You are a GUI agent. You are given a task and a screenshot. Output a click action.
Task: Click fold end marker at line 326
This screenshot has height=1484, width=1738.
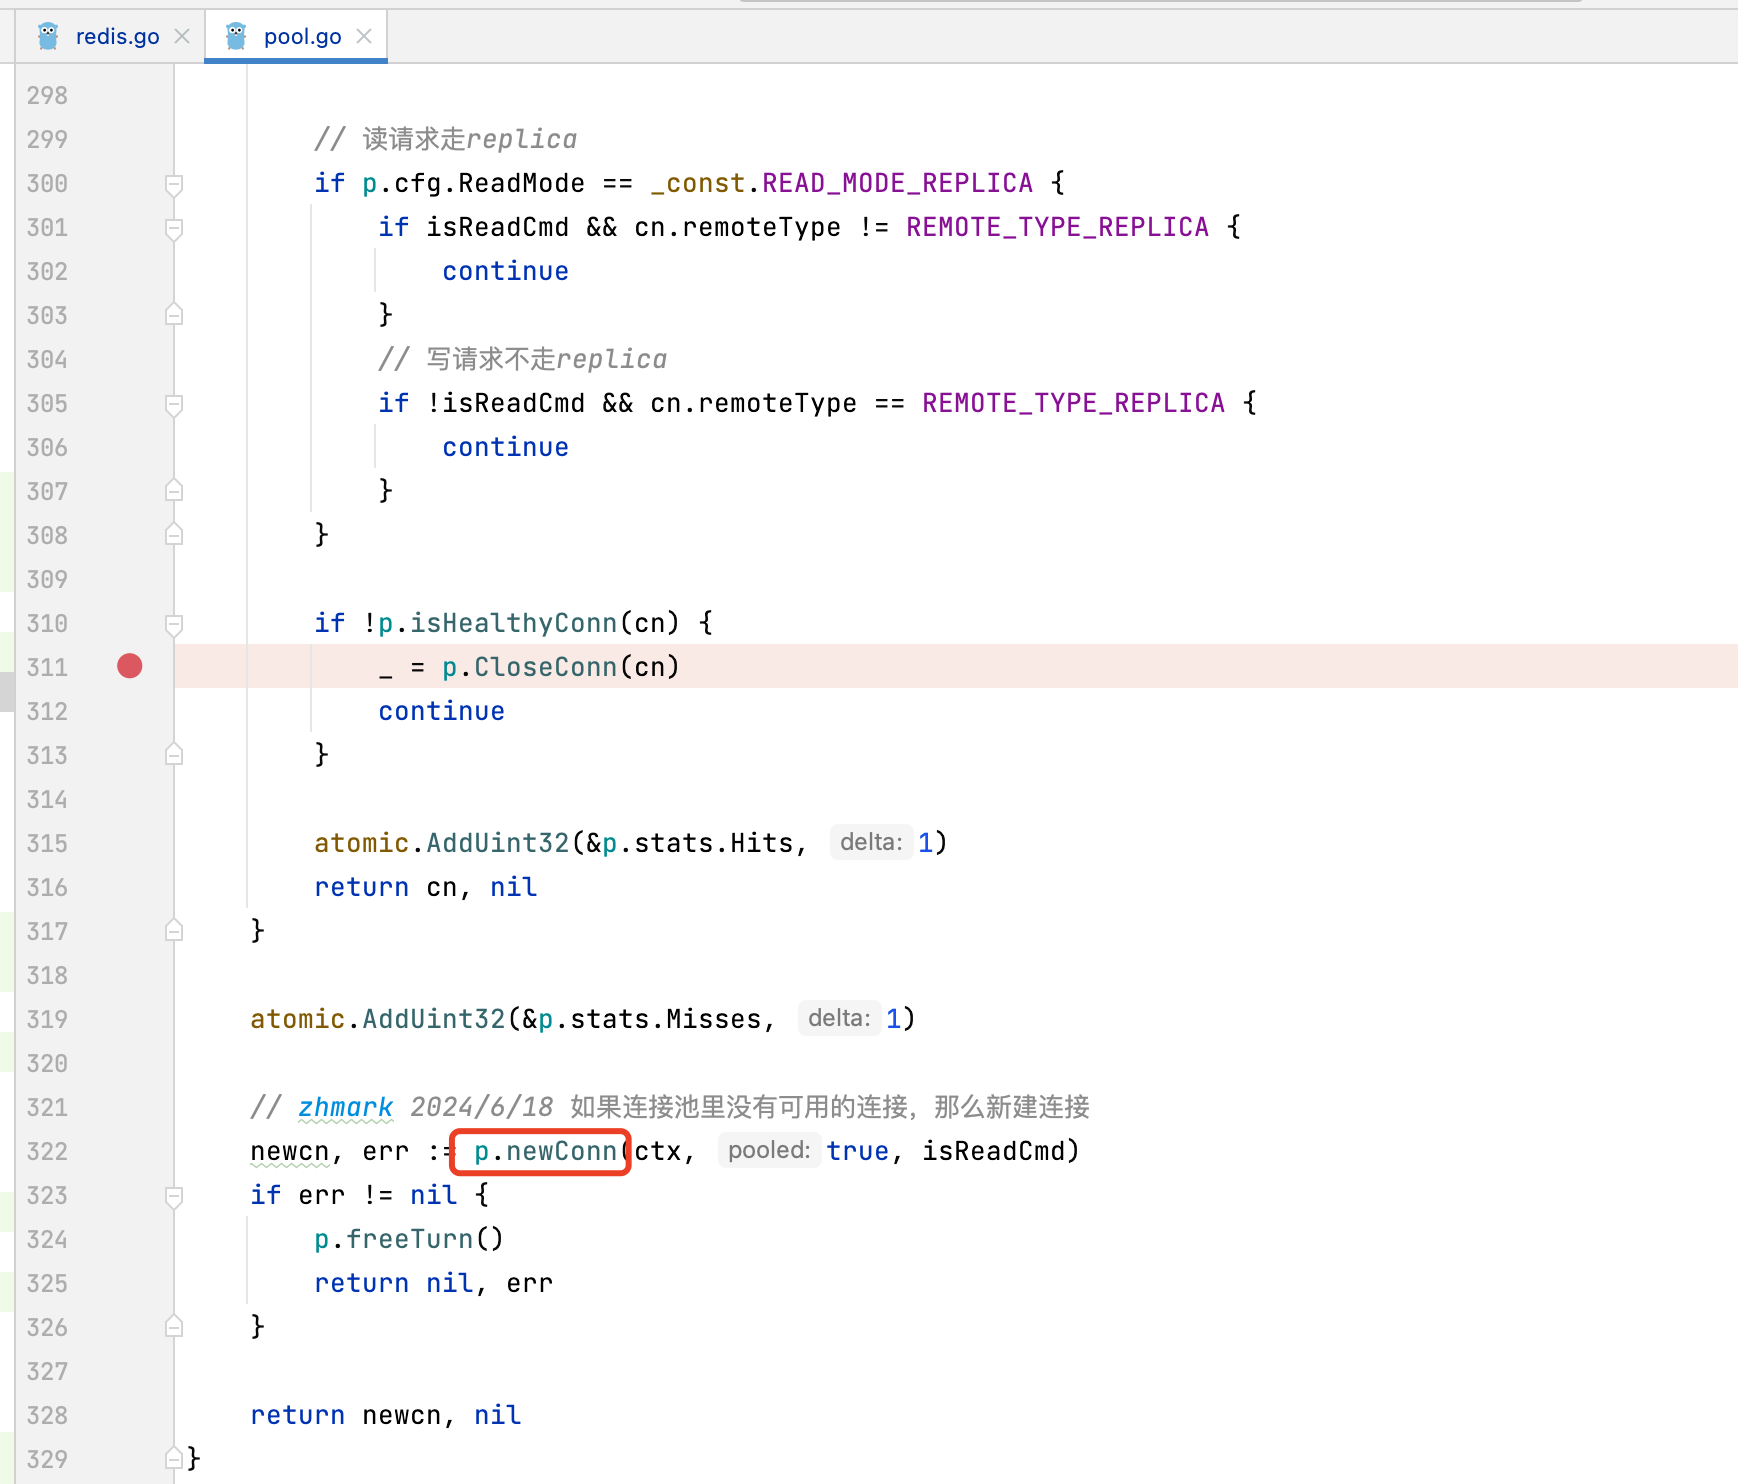[174, 1327]
